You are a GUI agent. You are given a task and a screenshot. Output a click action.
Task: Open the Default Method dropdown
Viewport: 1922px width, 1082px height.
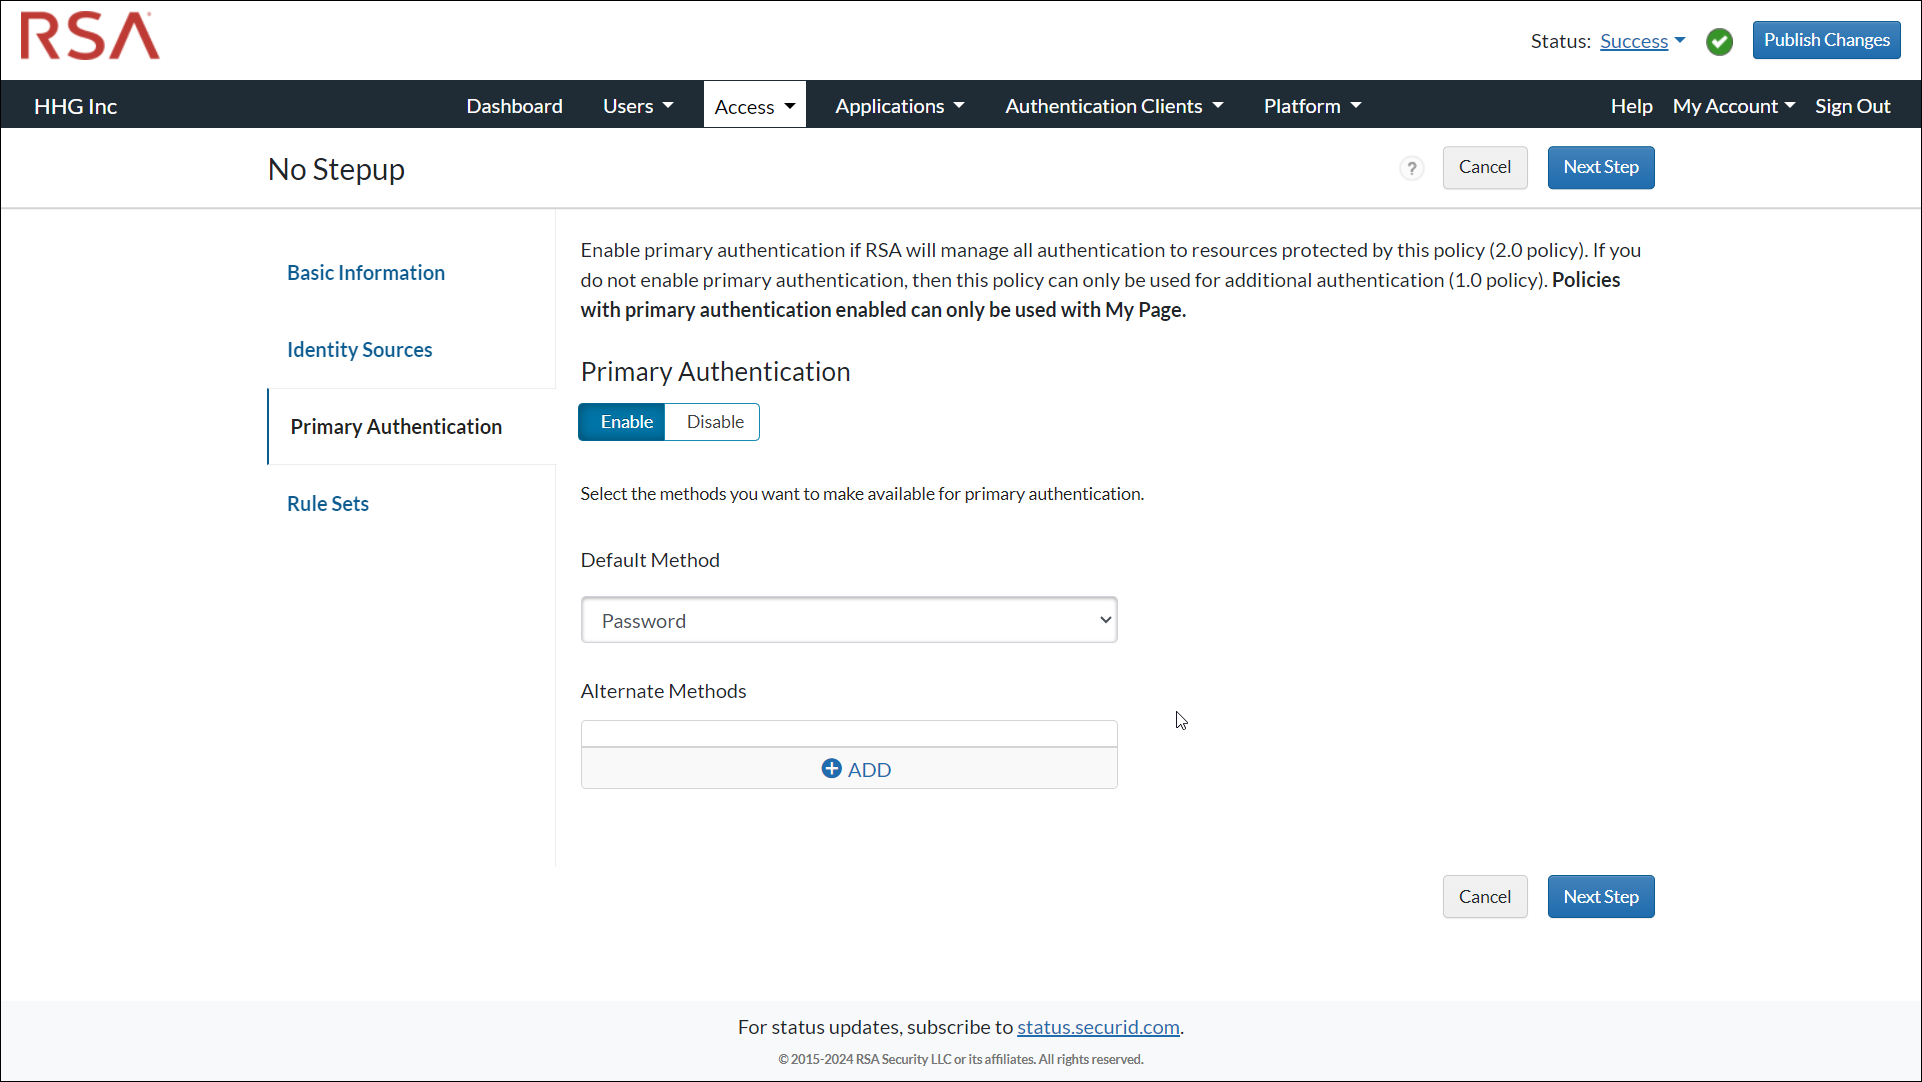pyautogui.click(x=848, y=619)
